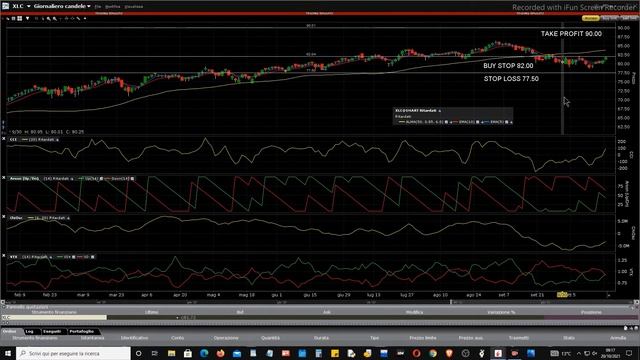Open the File menu
Screen dimensions: 640x360
pos(98,7)
